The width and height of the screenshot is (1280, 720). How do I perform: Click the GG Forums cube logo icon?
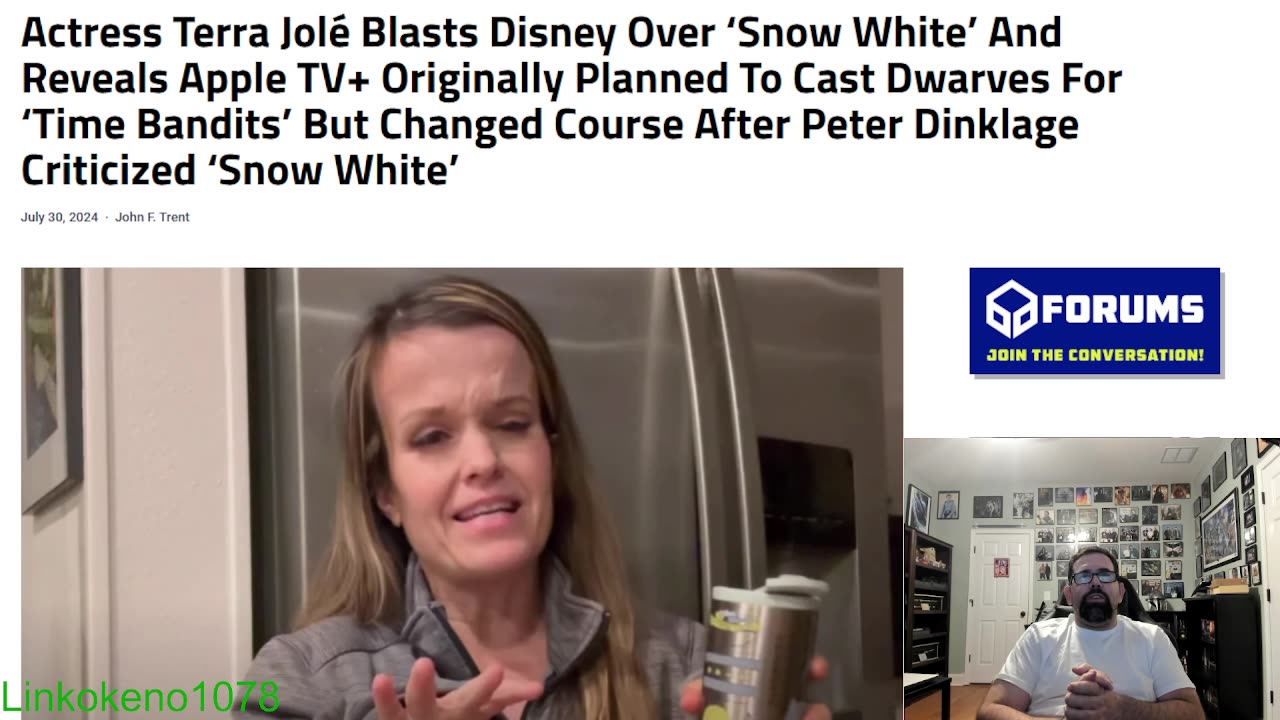coord(1012,310)
